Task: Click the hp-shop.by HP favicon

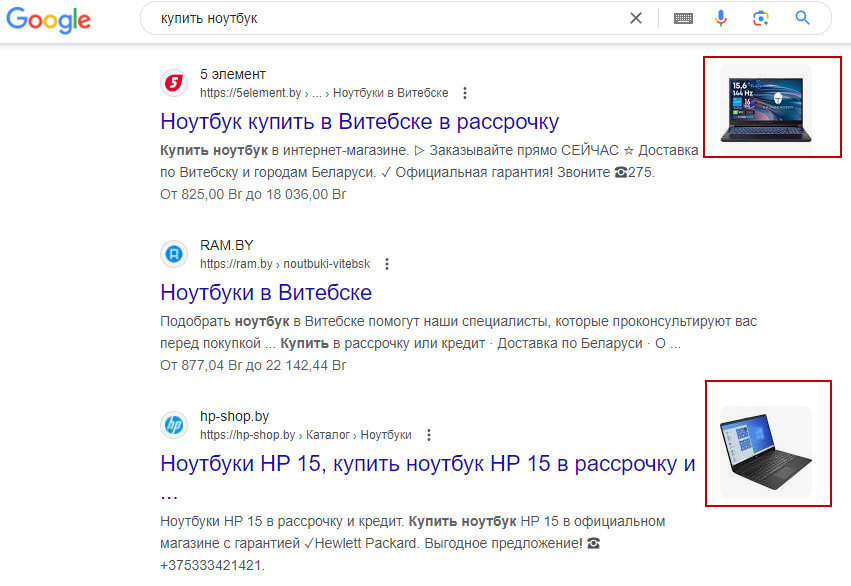Action: 174,425
